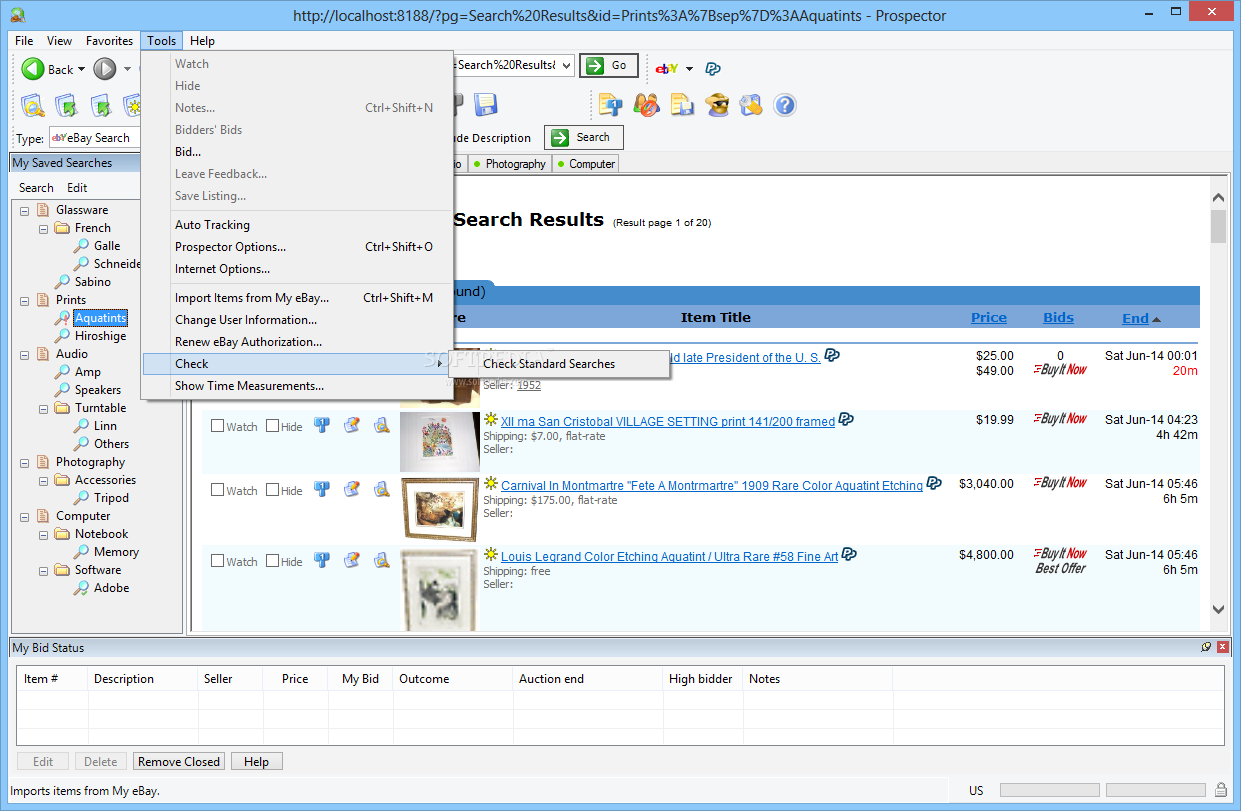Click notes icon for San Cristobal print
Viewport: 1241px width, 811px height.
click(352, 425)
